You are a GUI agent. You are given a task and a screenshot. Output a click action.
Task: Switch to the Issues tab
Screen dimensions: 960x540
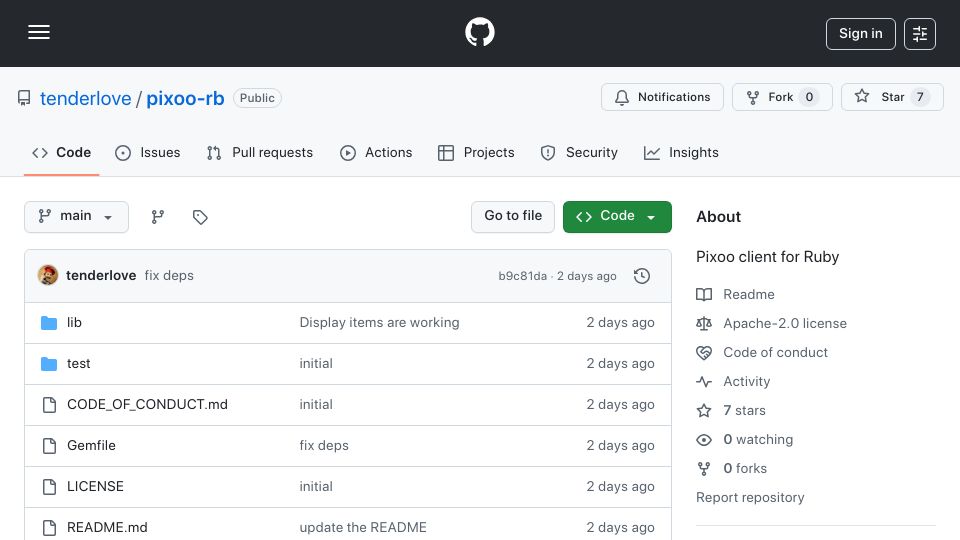148,152
